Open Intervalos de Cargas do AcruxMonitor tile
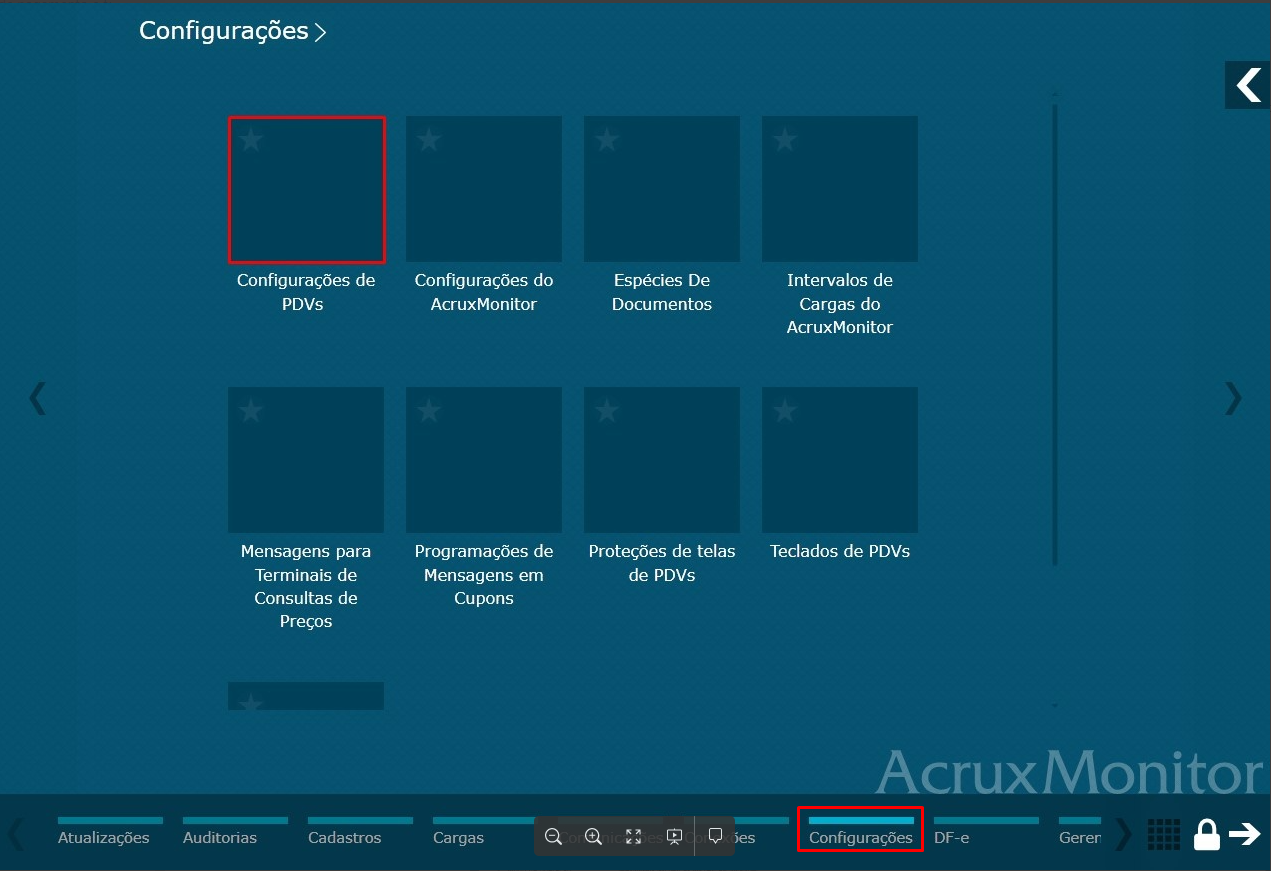The height and width of the screenshot is (871, 1271). point(840,189)
